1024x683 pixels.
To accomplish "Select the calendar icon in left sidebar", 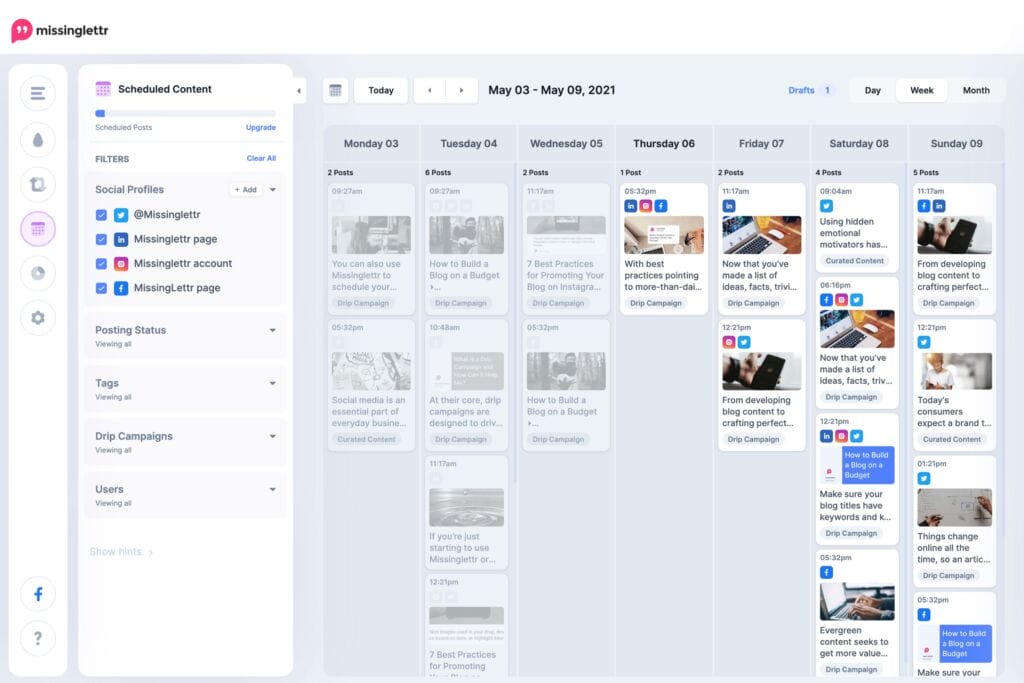I will [38, 229].
